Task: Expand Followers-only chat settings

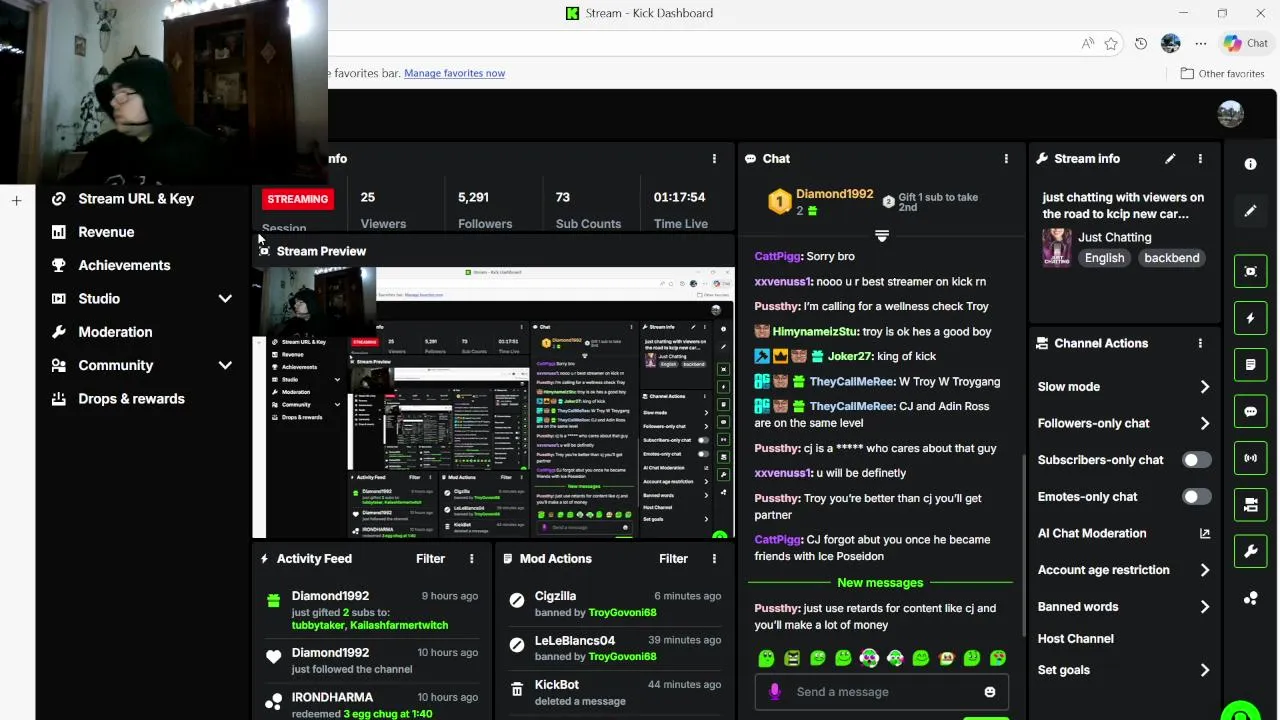Action: click(x=1204, y=423)
